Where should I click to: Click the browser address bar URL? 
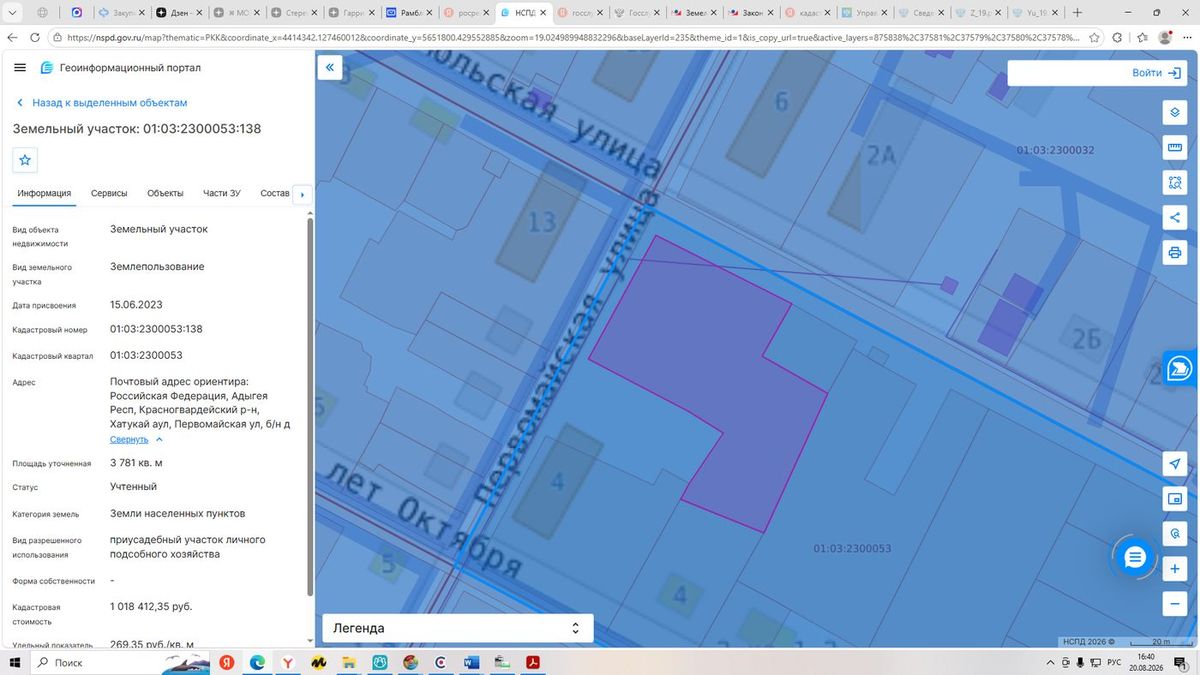point(575,37)
